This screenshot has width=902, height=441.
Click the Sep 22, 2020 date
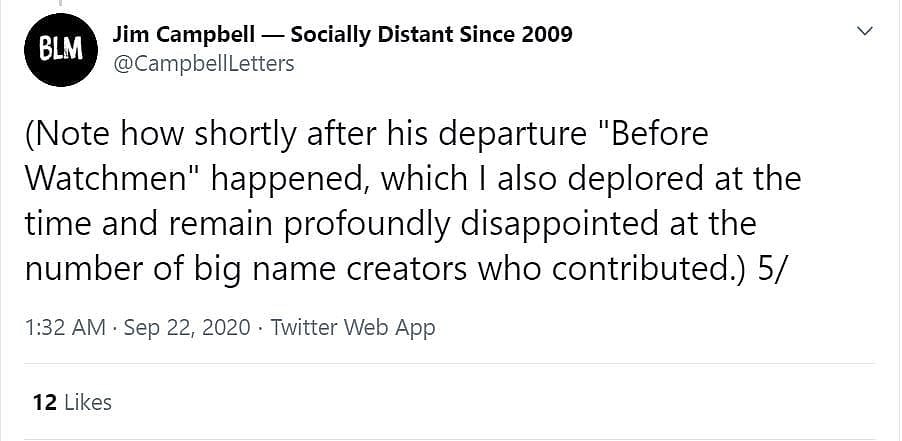[x=188, y=328]
